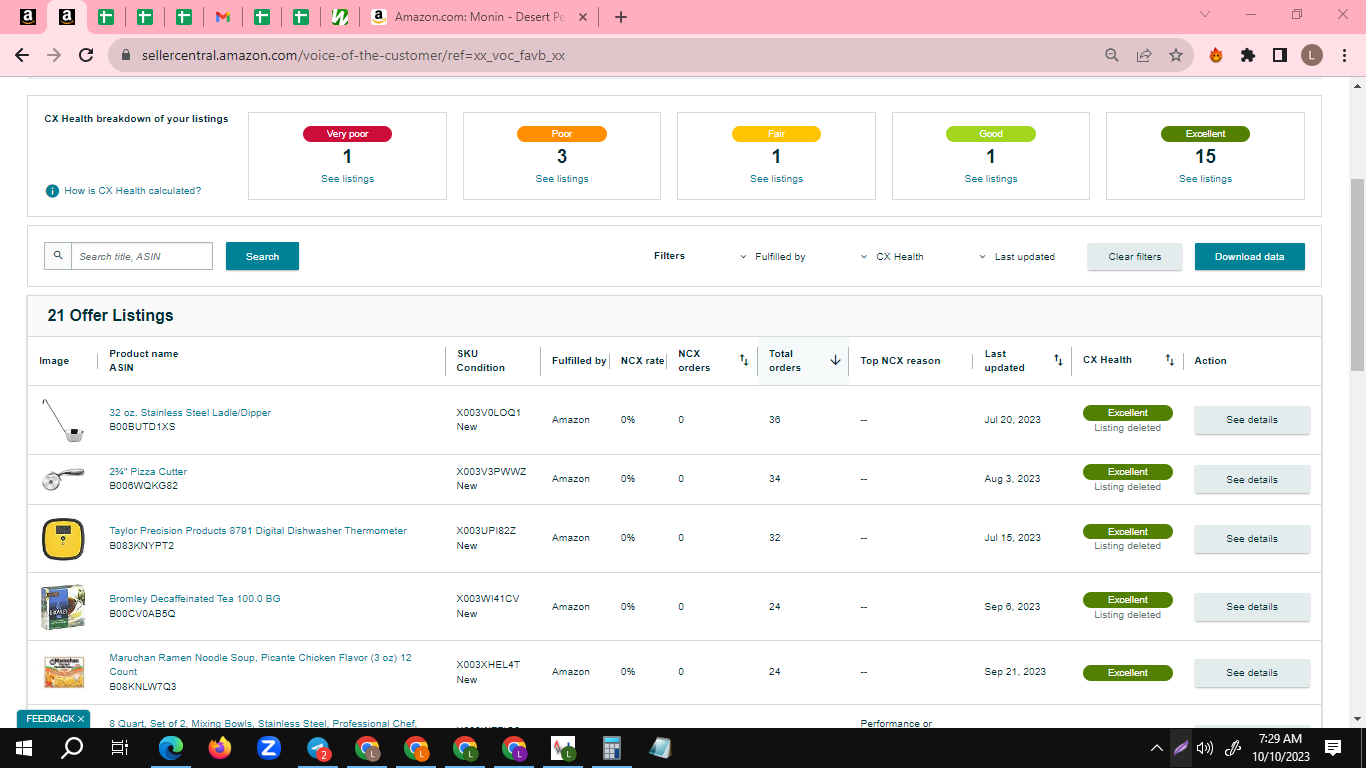Open Windows taskbar search

72,747
